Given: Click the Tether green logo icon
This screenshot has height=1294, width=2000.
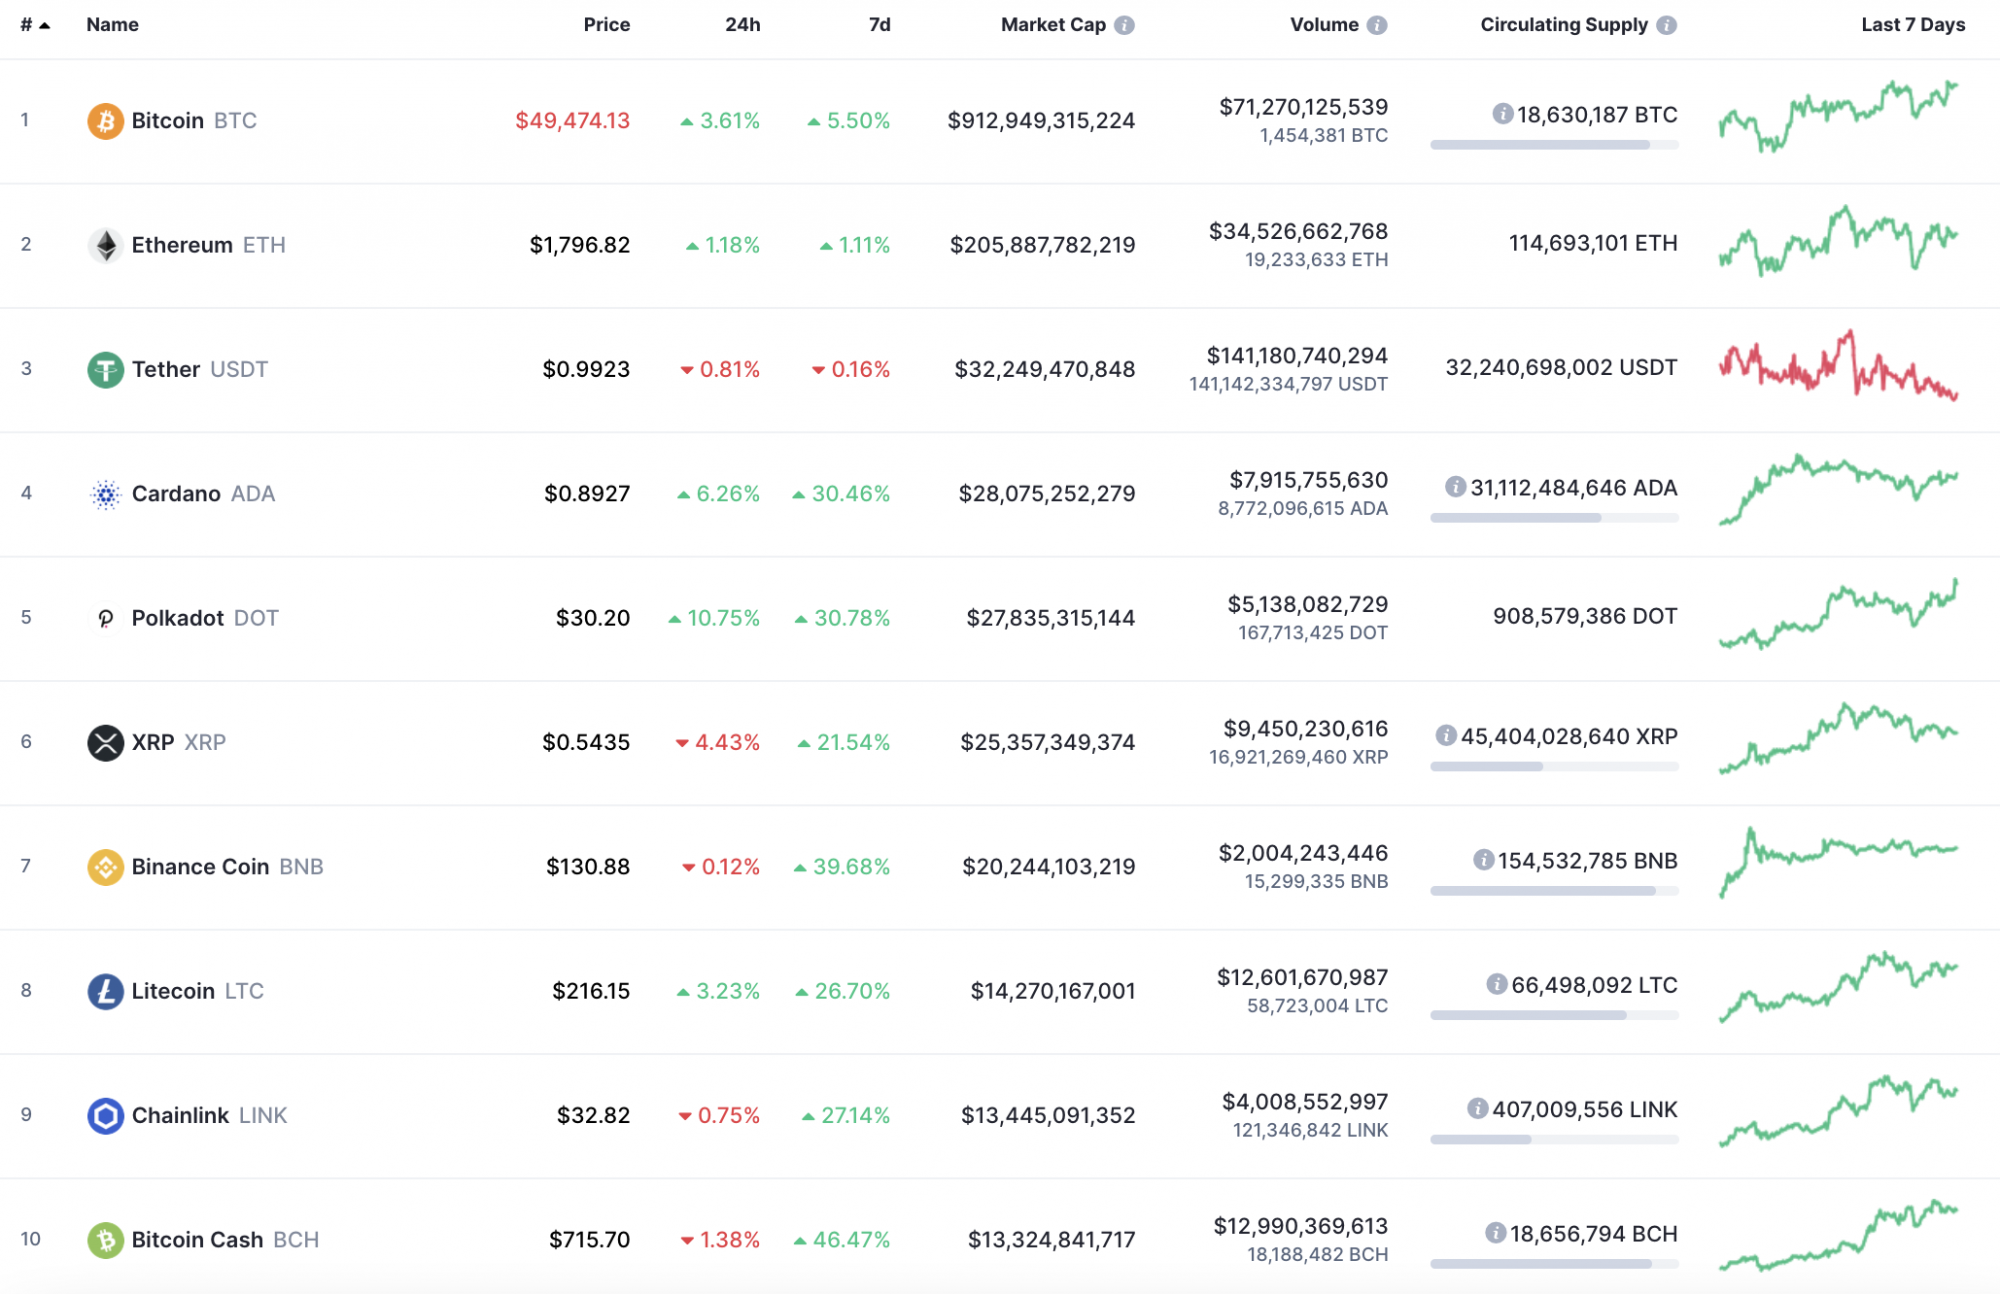Looking at the screenshot, I should (105, 370).
